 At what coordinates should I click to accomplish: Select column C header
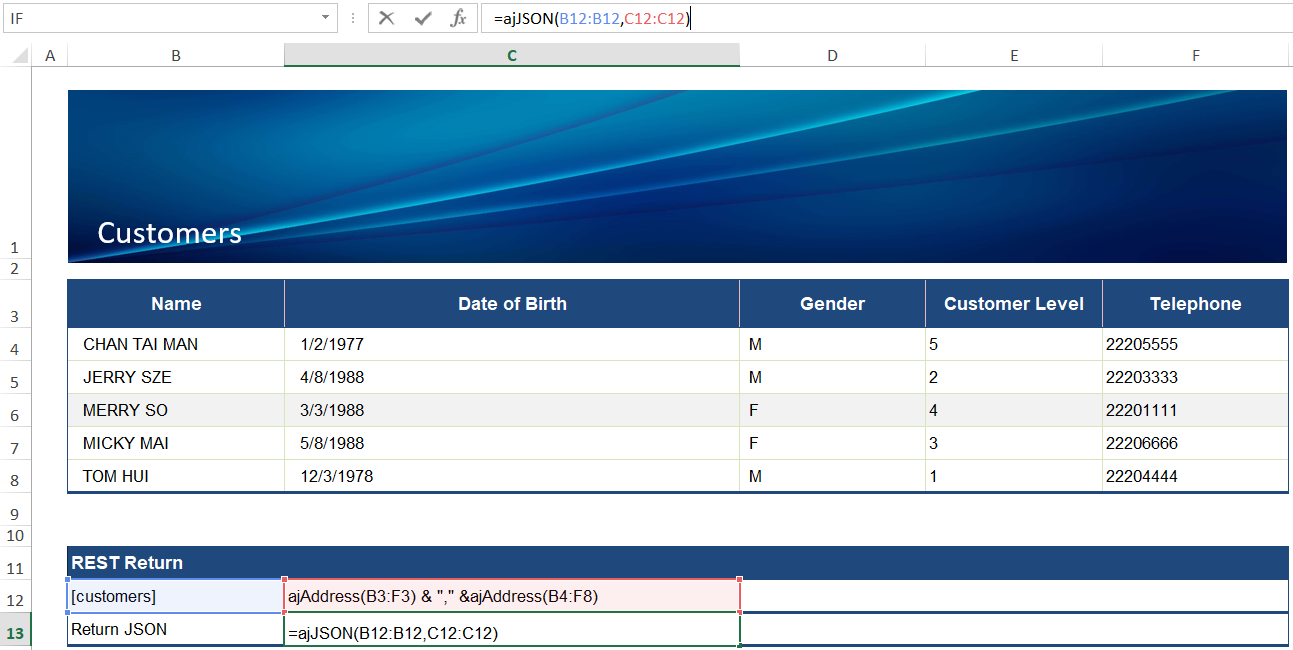(x=511, y=56)
